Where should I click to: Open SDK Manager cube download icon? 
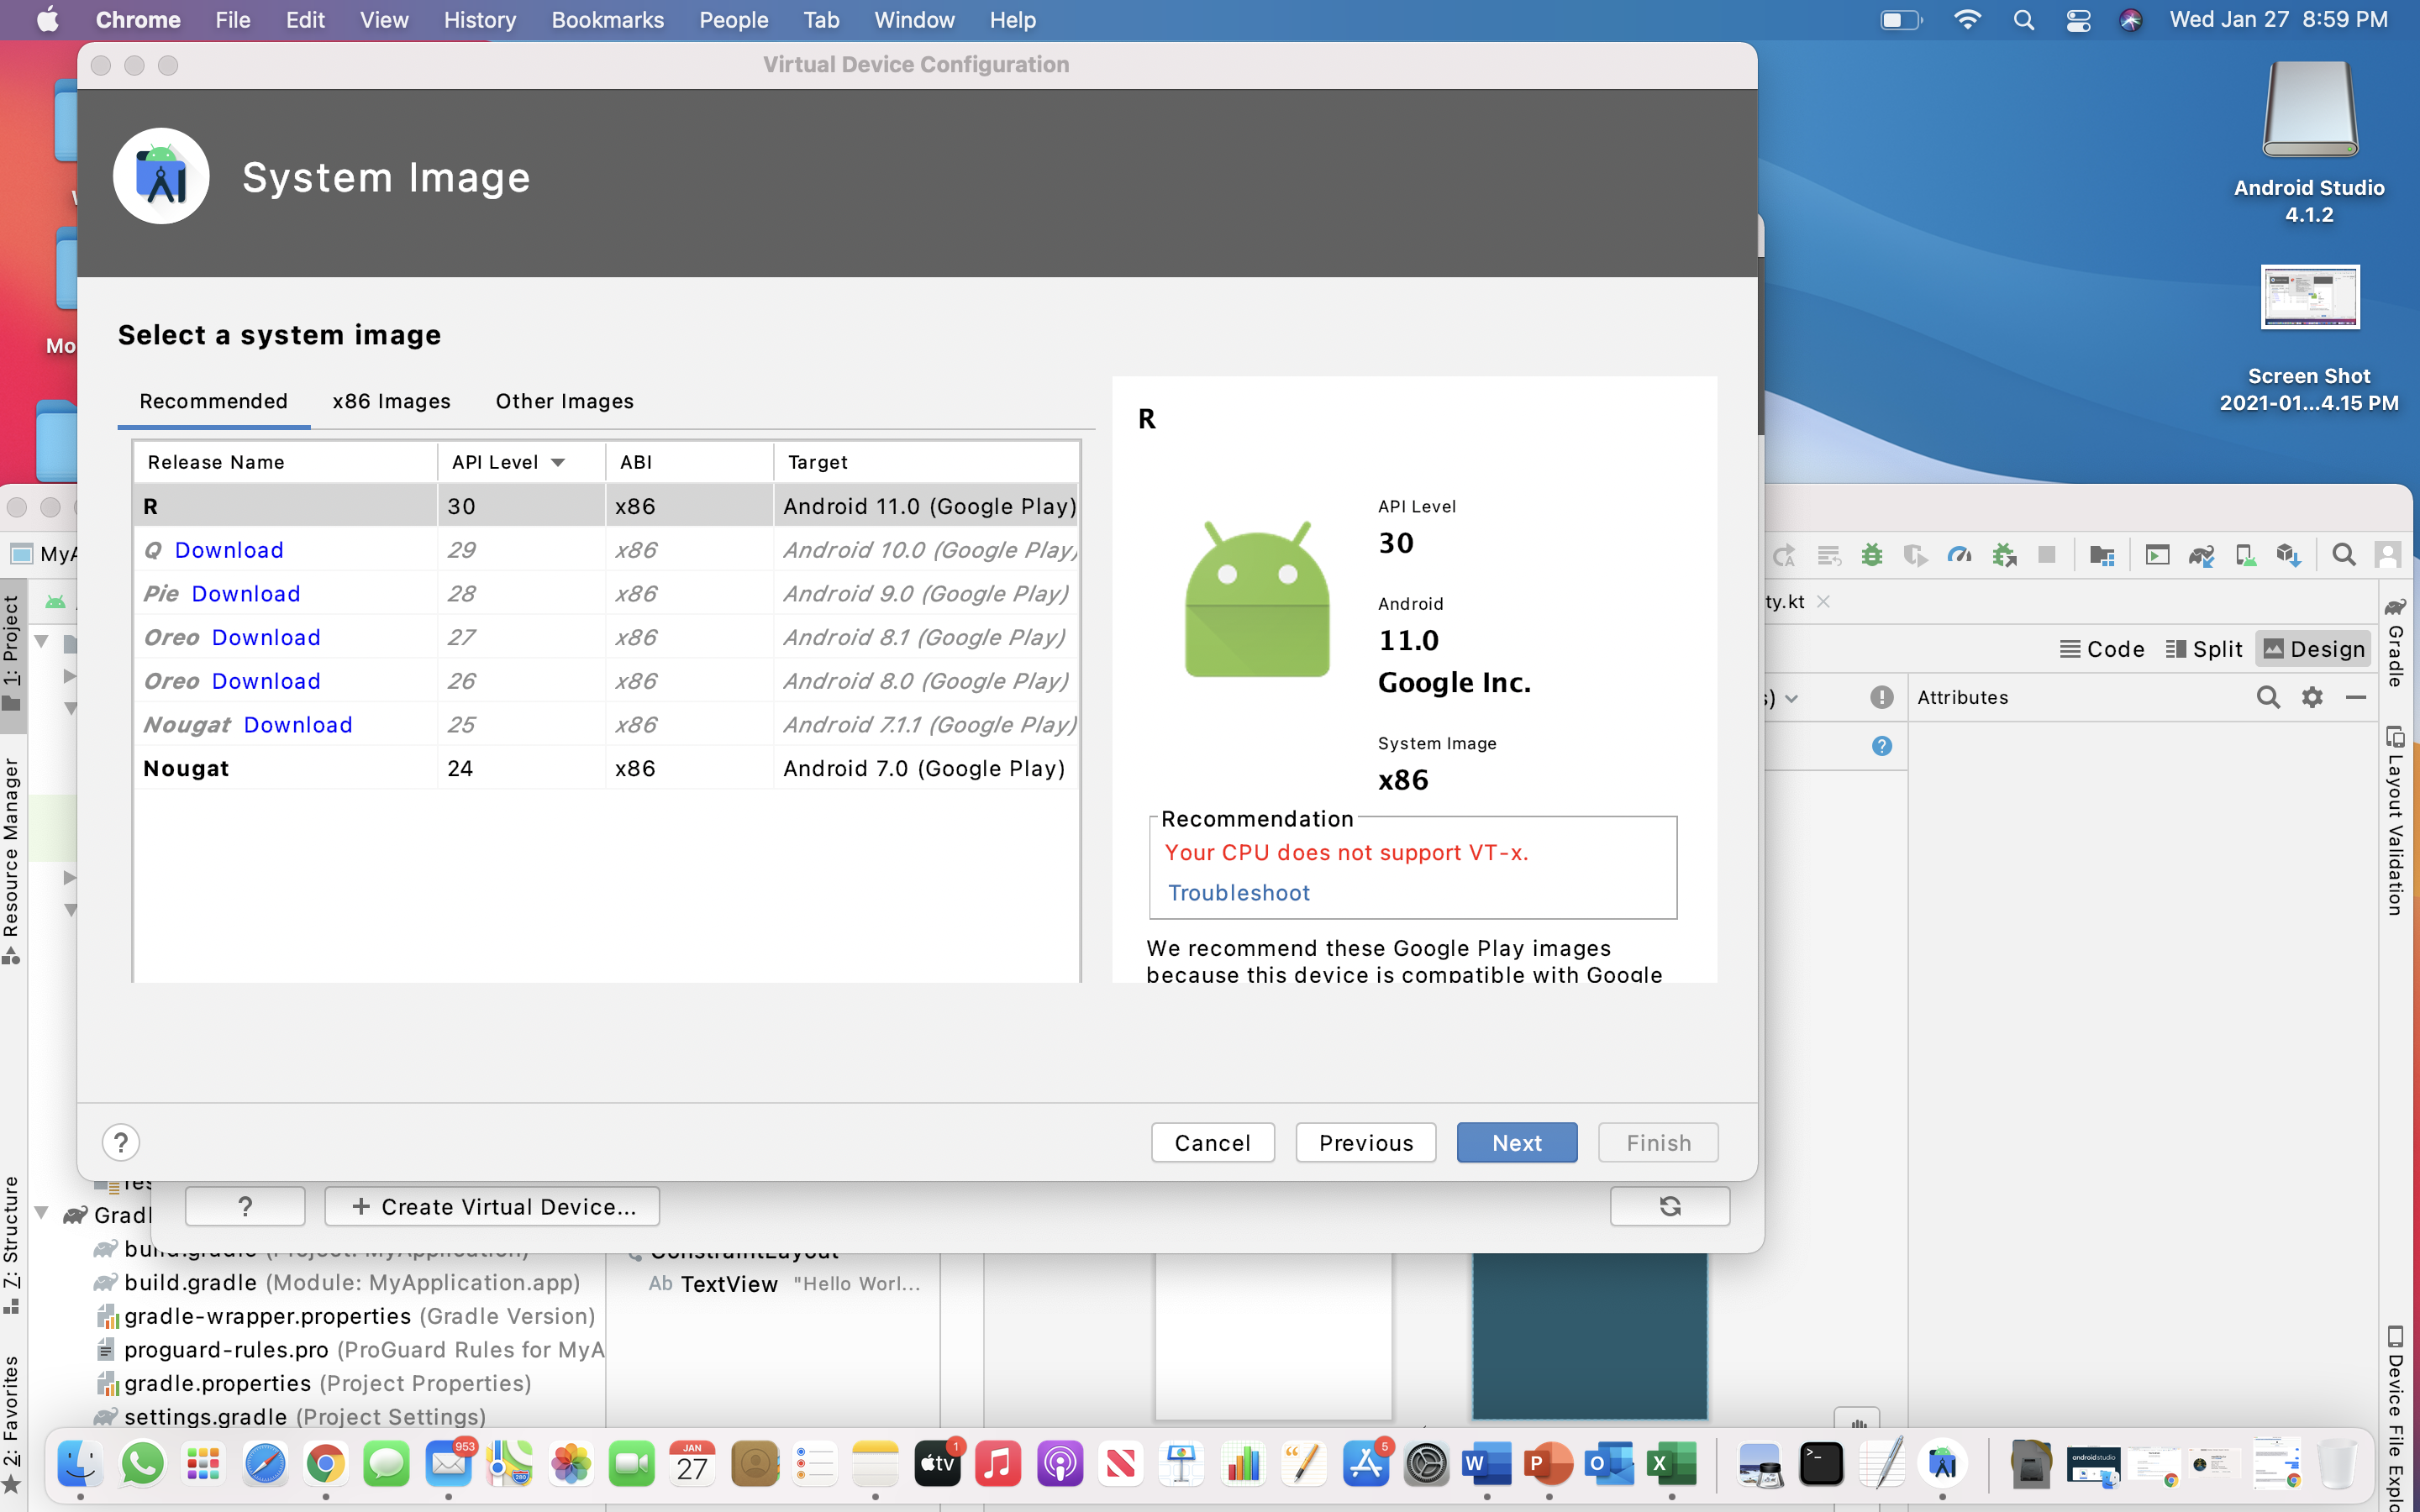coord(2288,555)
